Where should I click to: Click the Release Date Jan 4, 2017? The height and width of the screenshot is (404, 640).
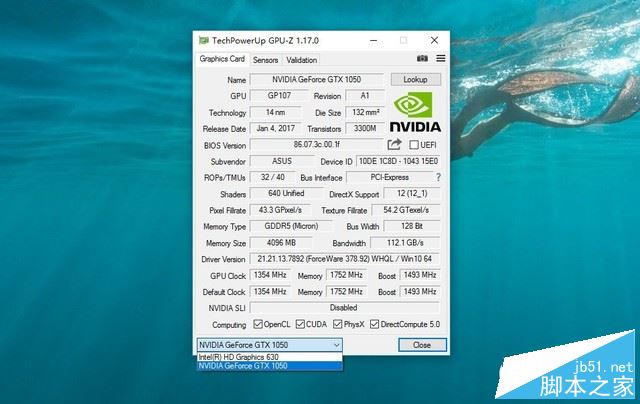(x=276, y=128)
